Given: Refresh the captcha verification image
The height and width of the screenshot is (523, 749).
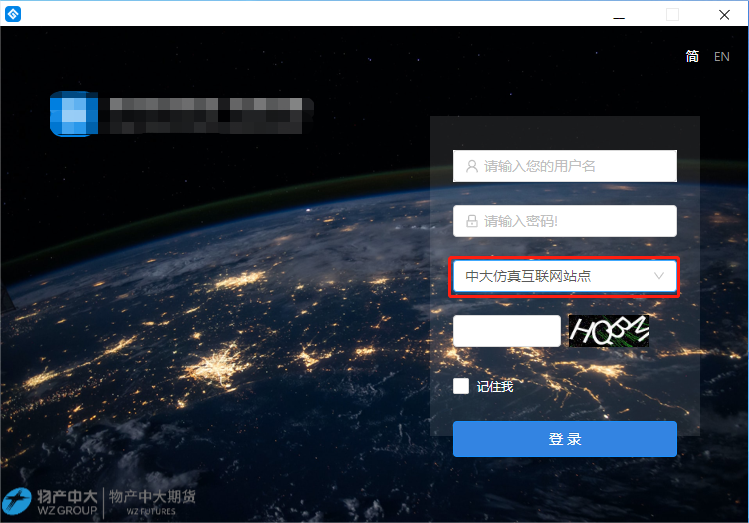Looking at the screenshot, I should [609, 331].
